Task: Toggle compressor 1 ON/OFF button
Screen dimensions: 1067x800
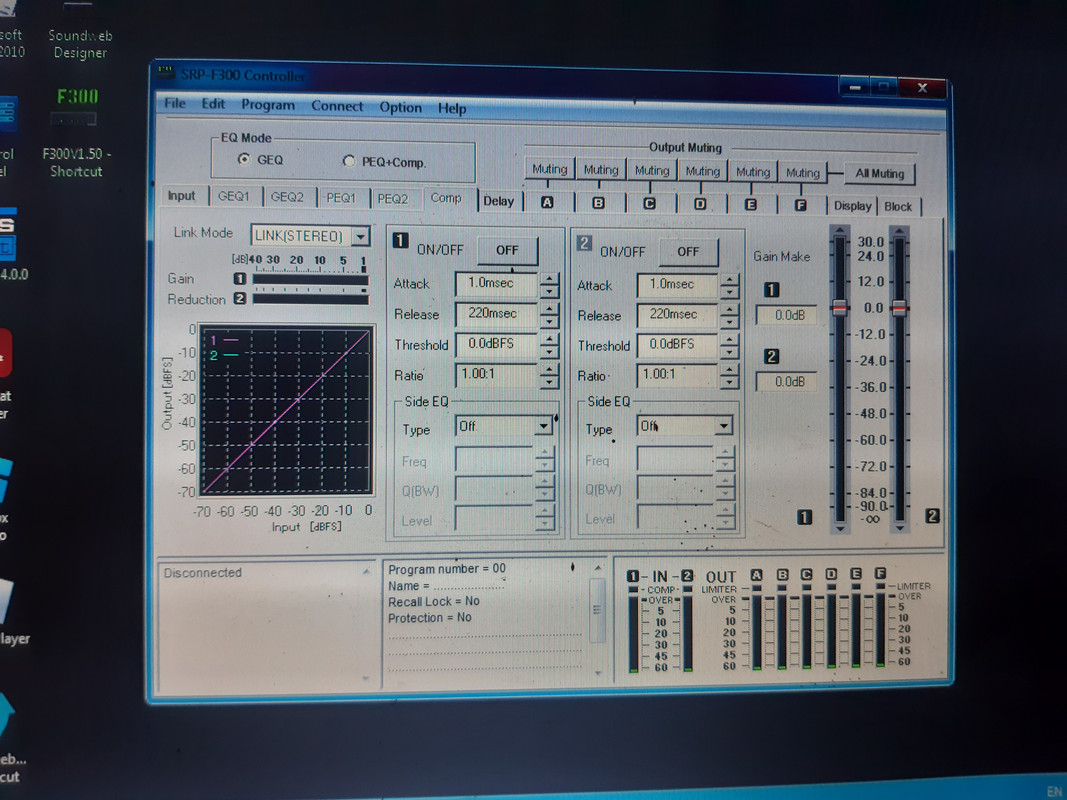Action: tap(507, 250)
